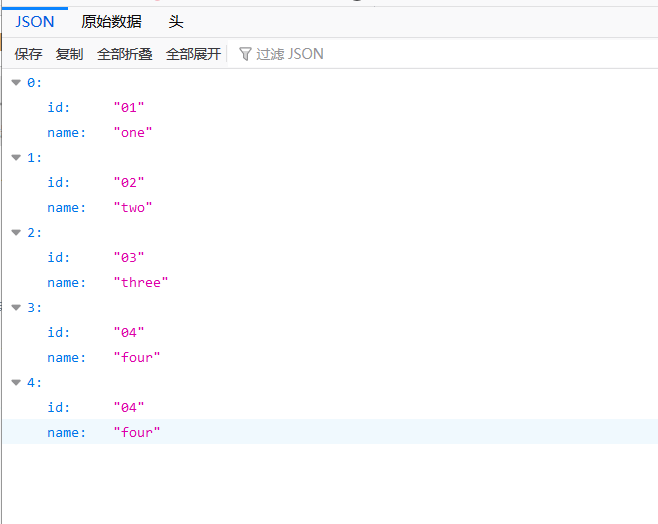Select the index label 3:

click(34, 308)
